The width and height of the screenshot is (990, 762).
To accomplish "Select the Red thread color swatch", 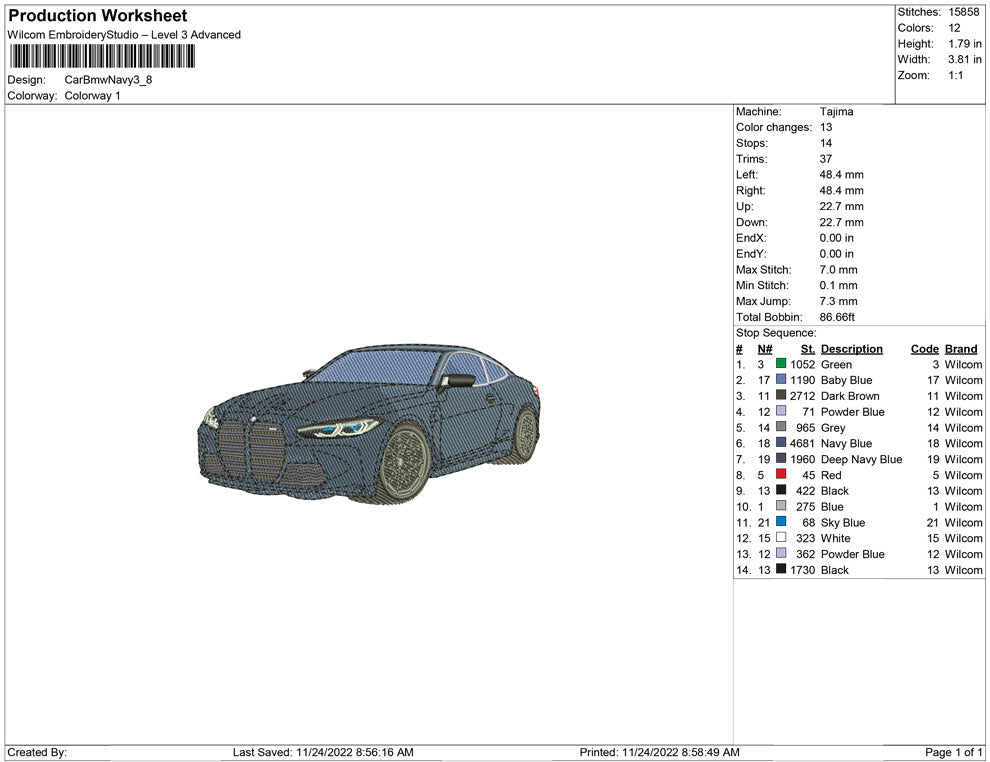I will point(781,475).
